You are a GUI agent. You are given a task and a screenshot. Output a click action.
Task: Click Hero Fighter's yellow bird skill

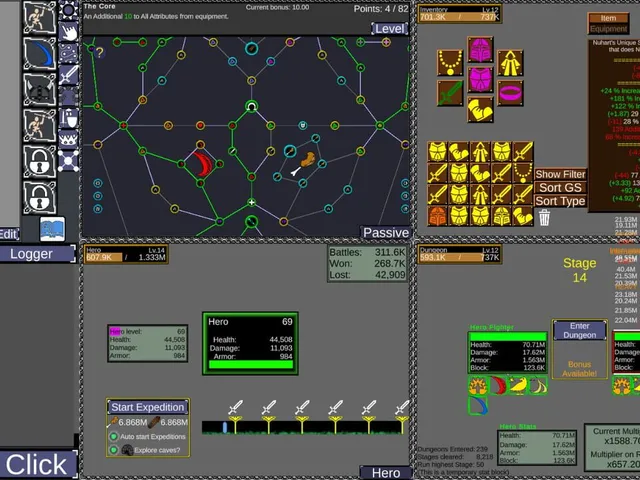pos(518,385)
